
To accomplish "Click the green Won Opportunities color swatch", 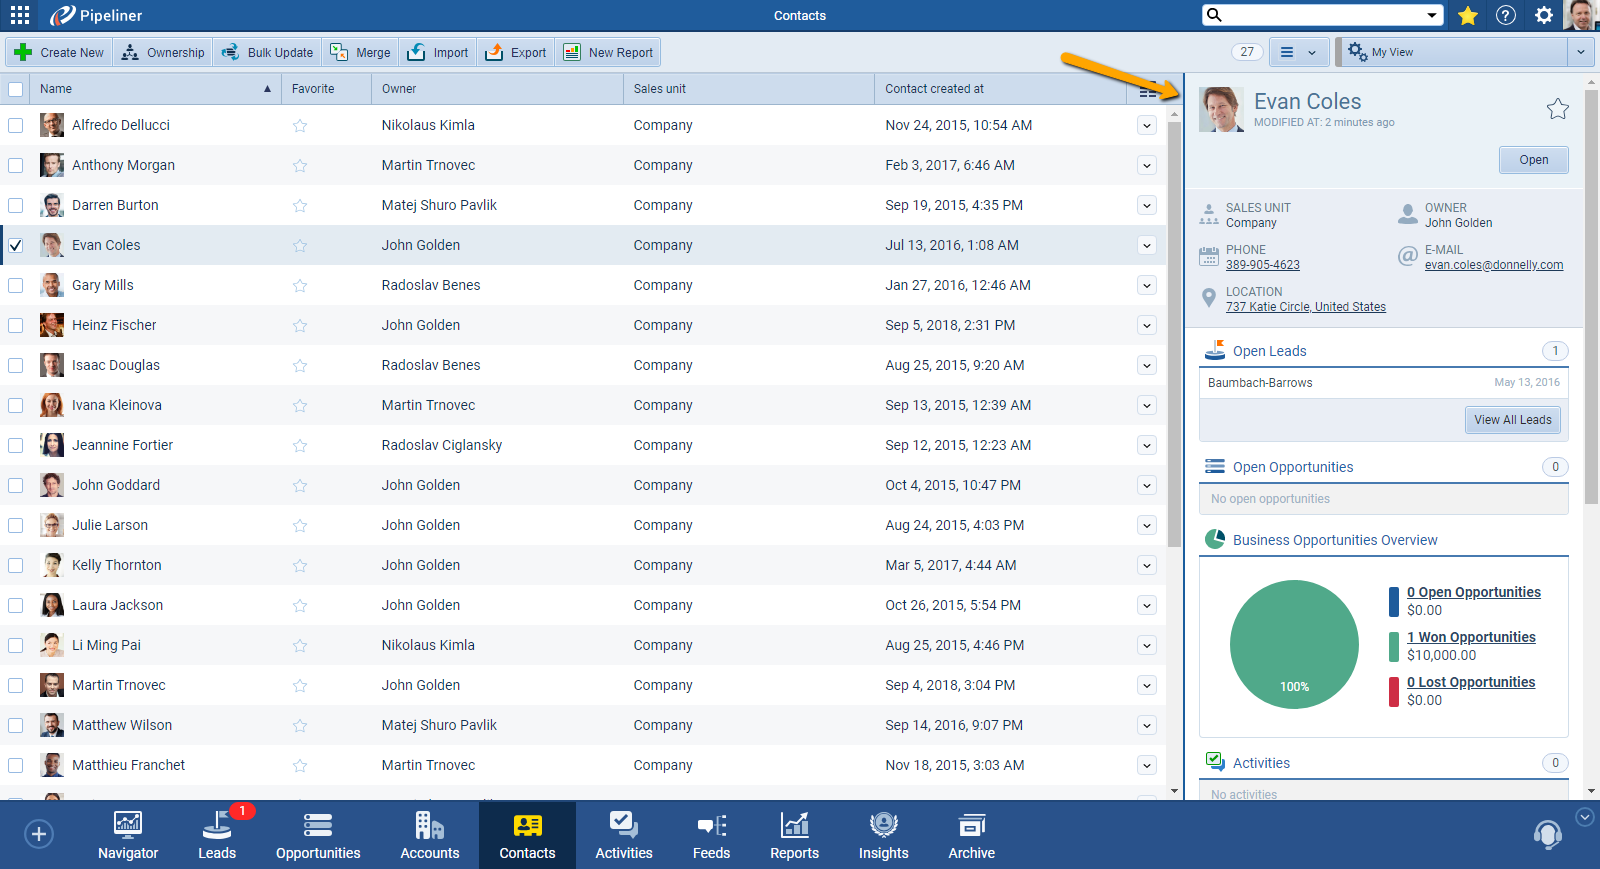I will coord(1394,646).
